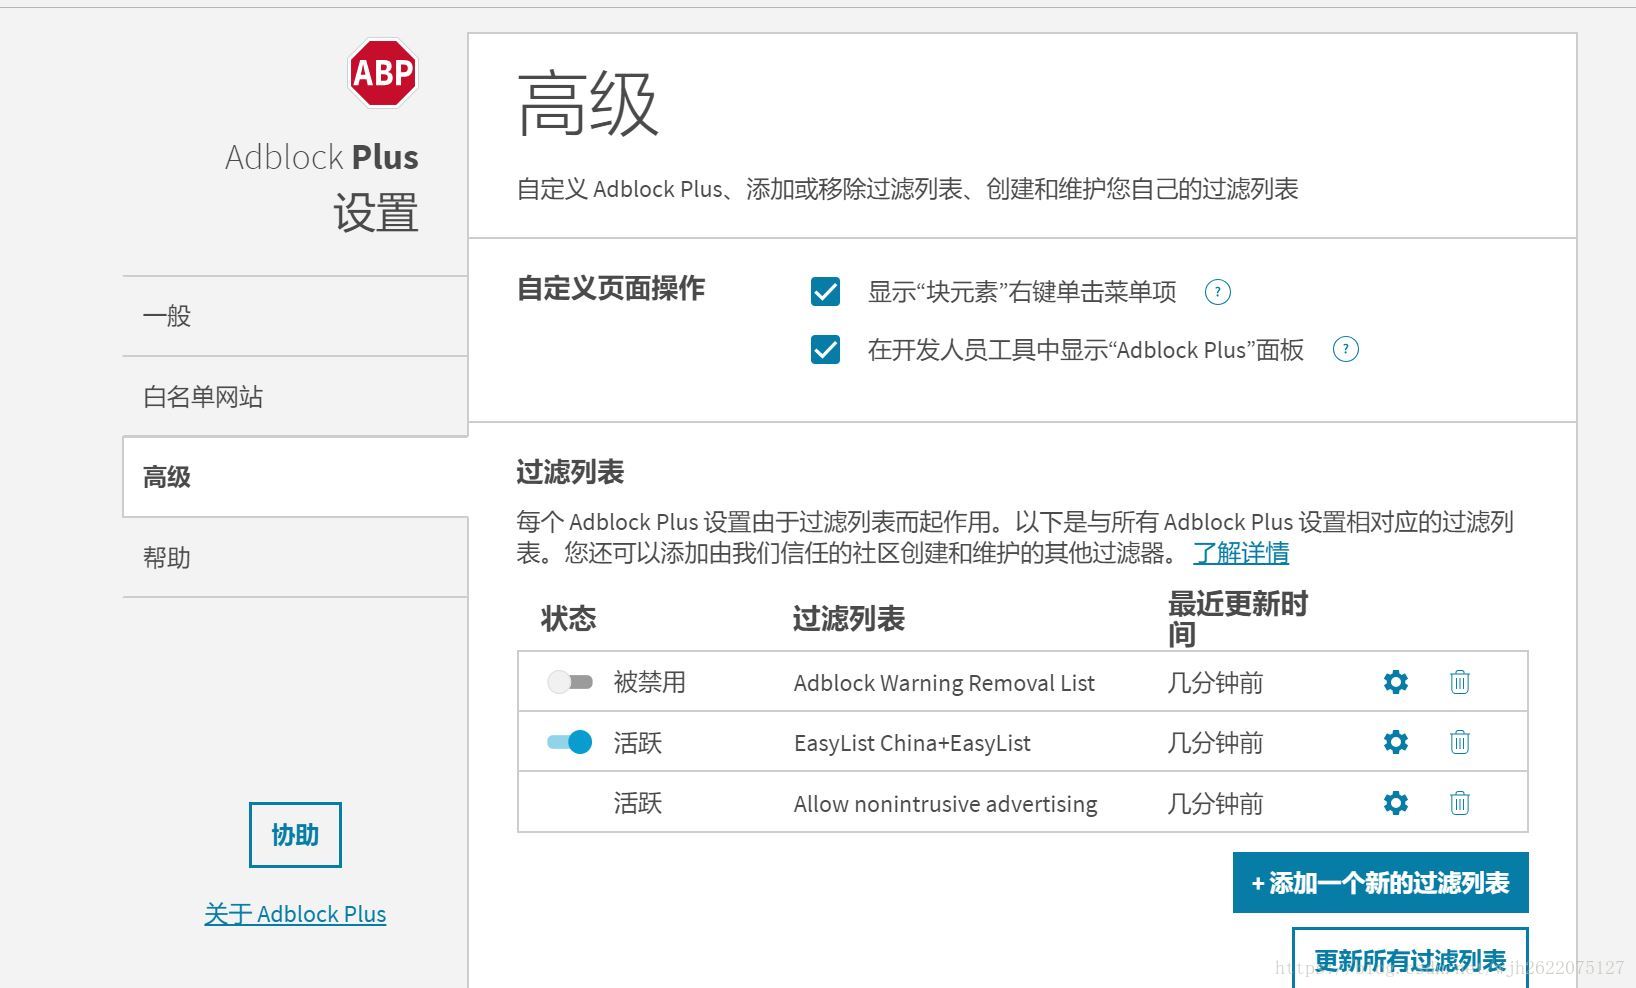Open settings gear for EasyList China+EasyList
Viewport: 1636px width, 988px height.
pos(1396,742)
